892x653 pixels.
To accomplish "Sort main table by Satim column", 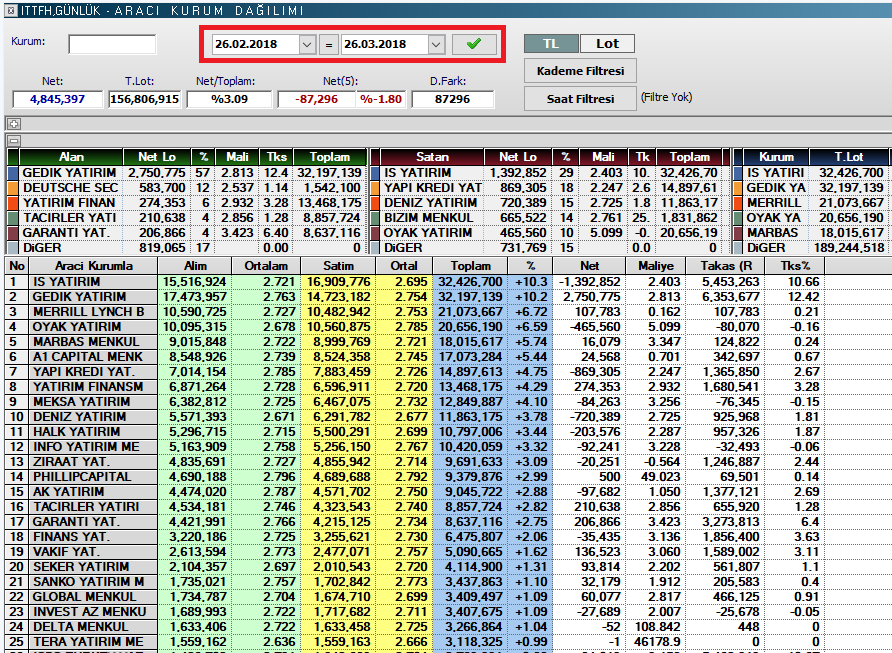I will click(338, 266).
